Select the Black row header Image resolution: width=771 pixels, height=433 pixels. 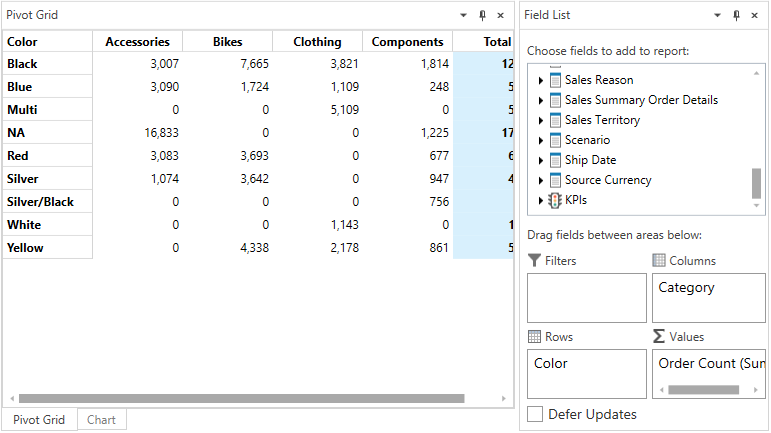pos(47,64)
